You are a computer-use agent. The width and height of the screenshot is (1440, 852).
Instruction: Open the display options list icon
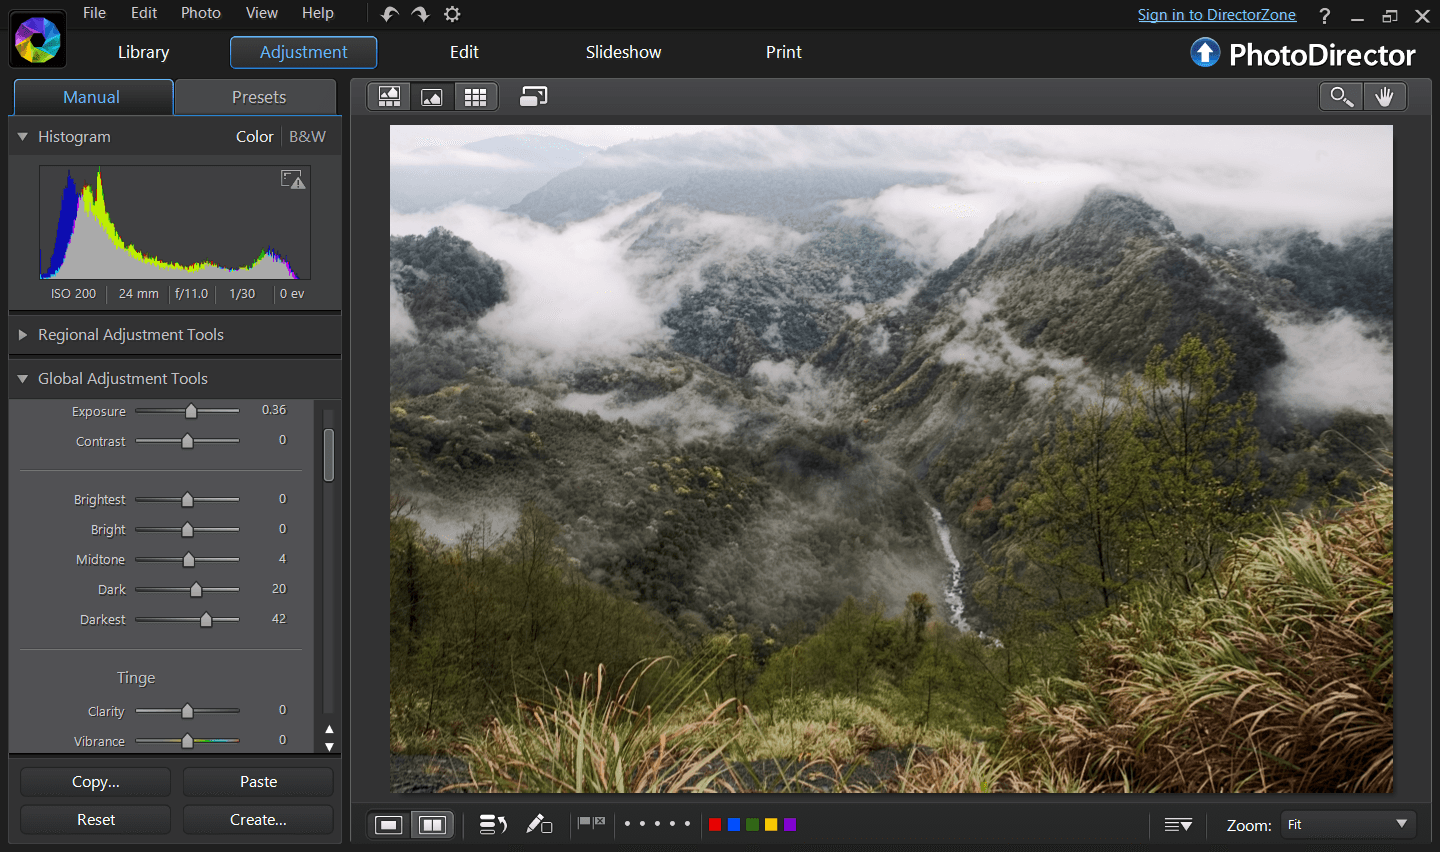[1178, 825]
